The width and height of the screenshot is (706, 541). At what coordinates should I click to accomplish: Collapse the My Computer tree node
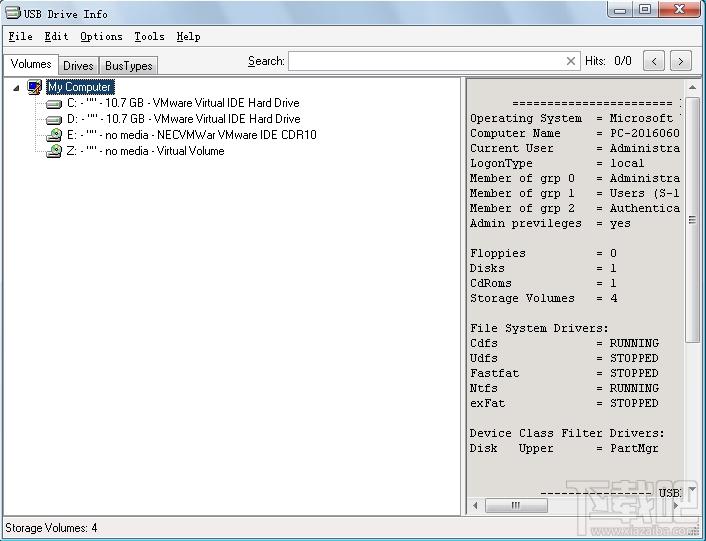pyautogui.click(x=16, y=88)
